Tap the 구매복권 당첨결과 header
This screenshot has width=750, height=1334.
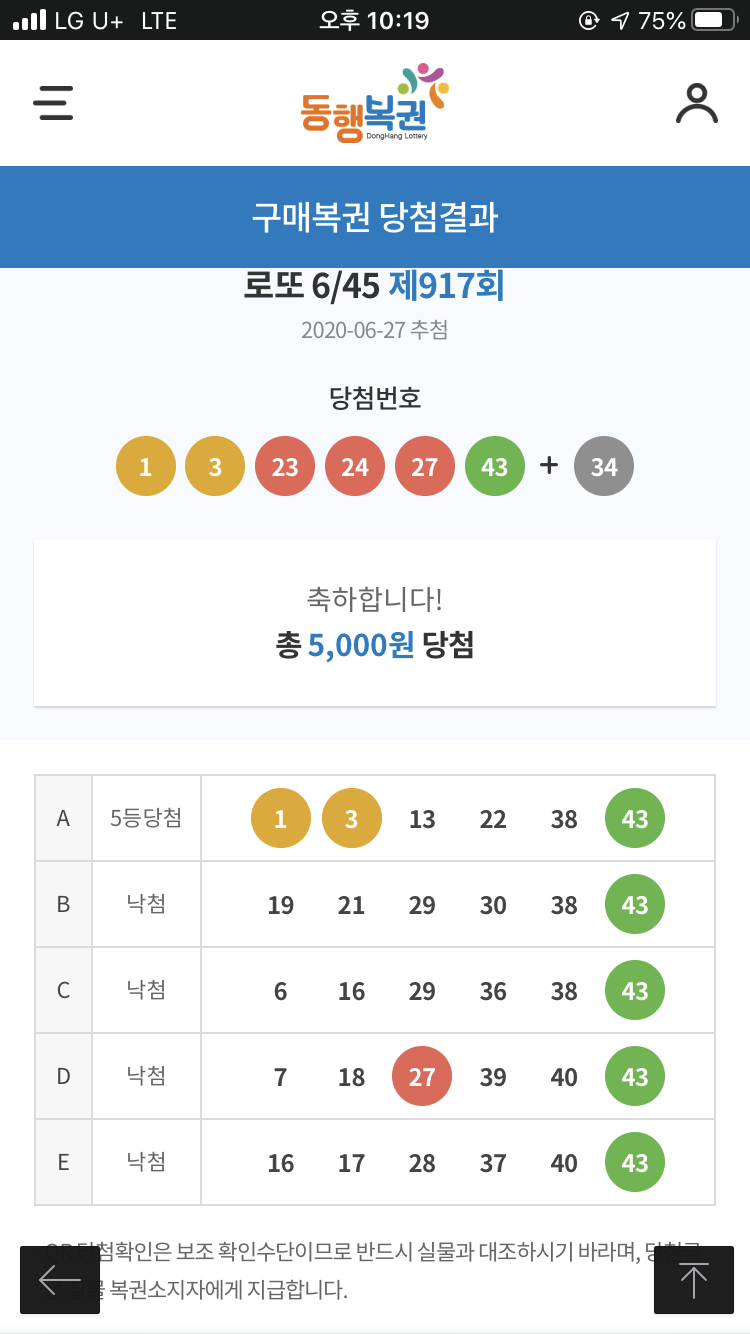(375, 217)
